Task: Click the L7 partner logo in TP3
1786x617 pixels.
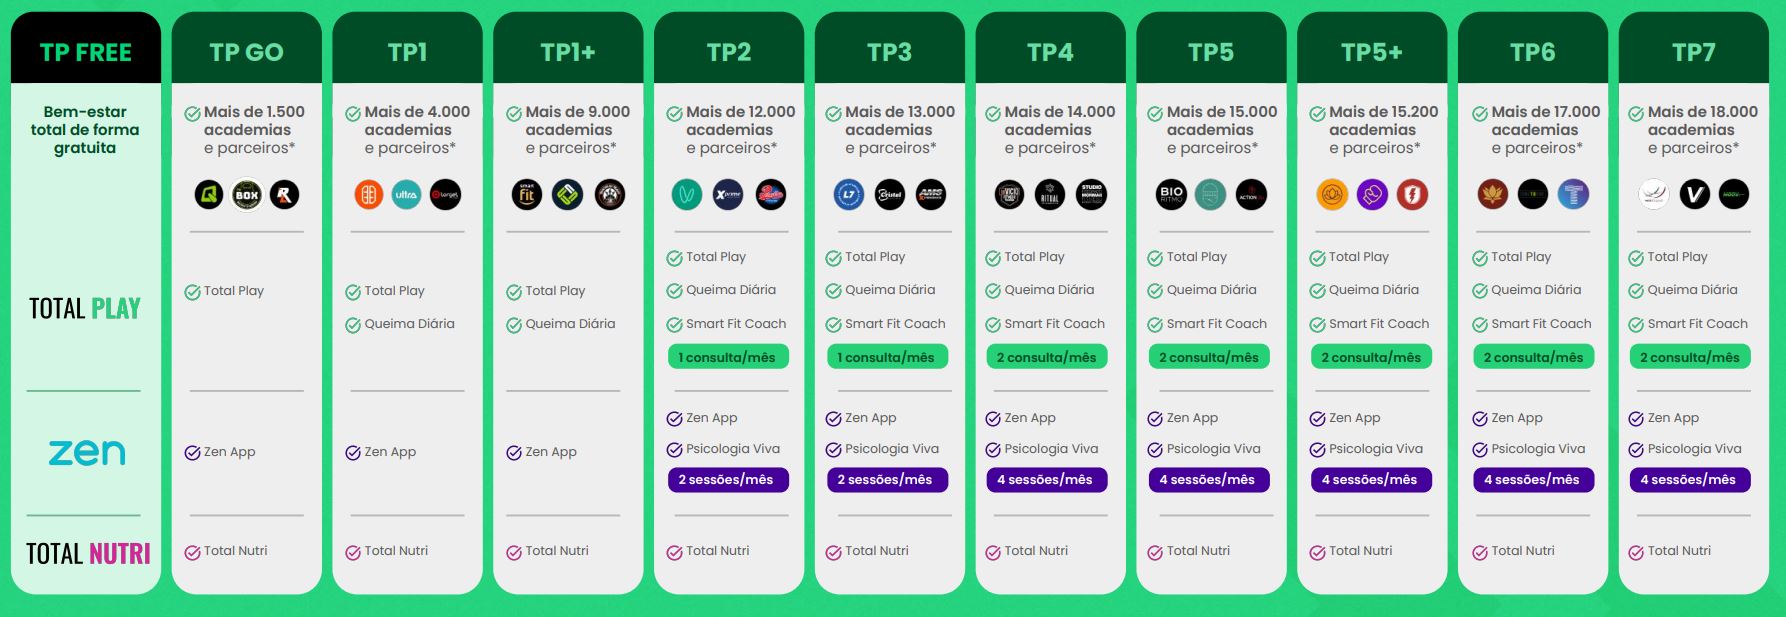Action: 849,195
